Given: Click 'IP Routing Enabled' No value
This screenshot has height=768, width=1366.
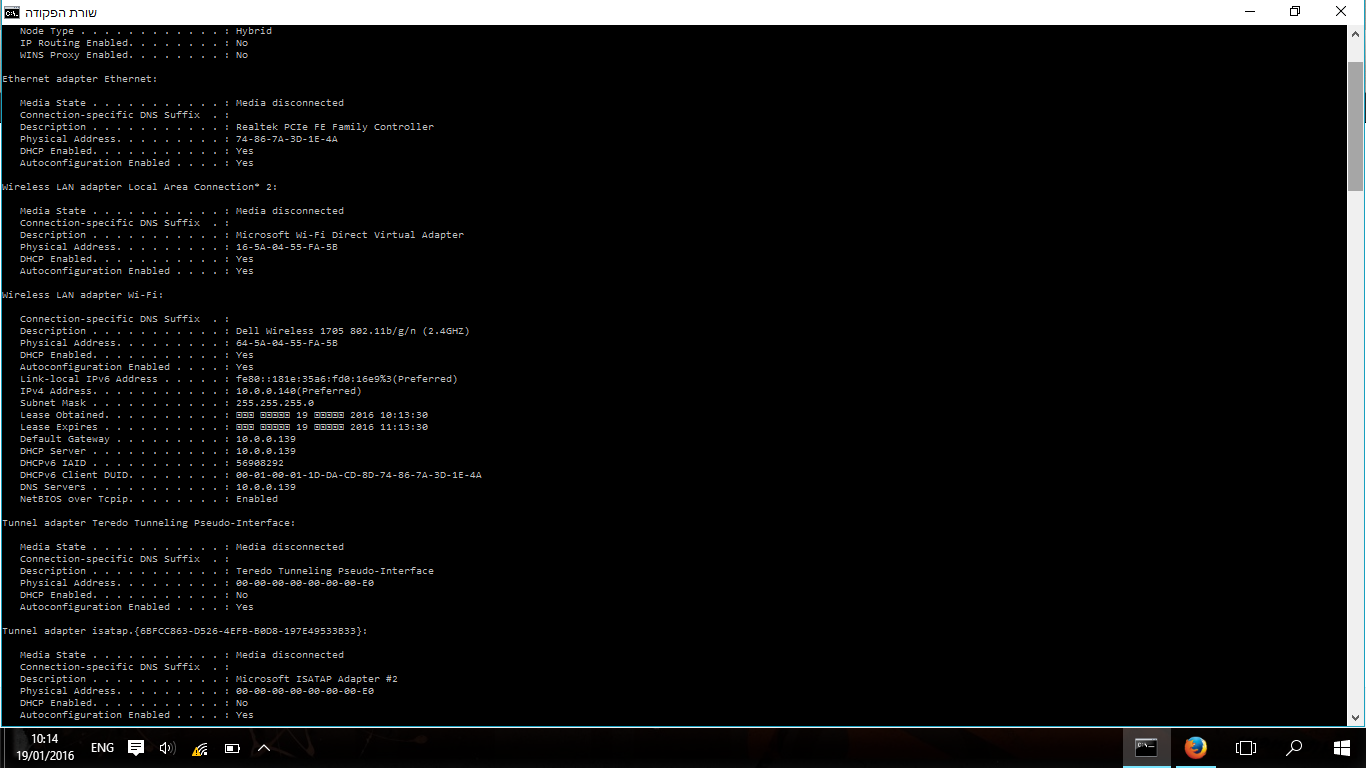Looking at the screenshot, I should click(242, 43).
